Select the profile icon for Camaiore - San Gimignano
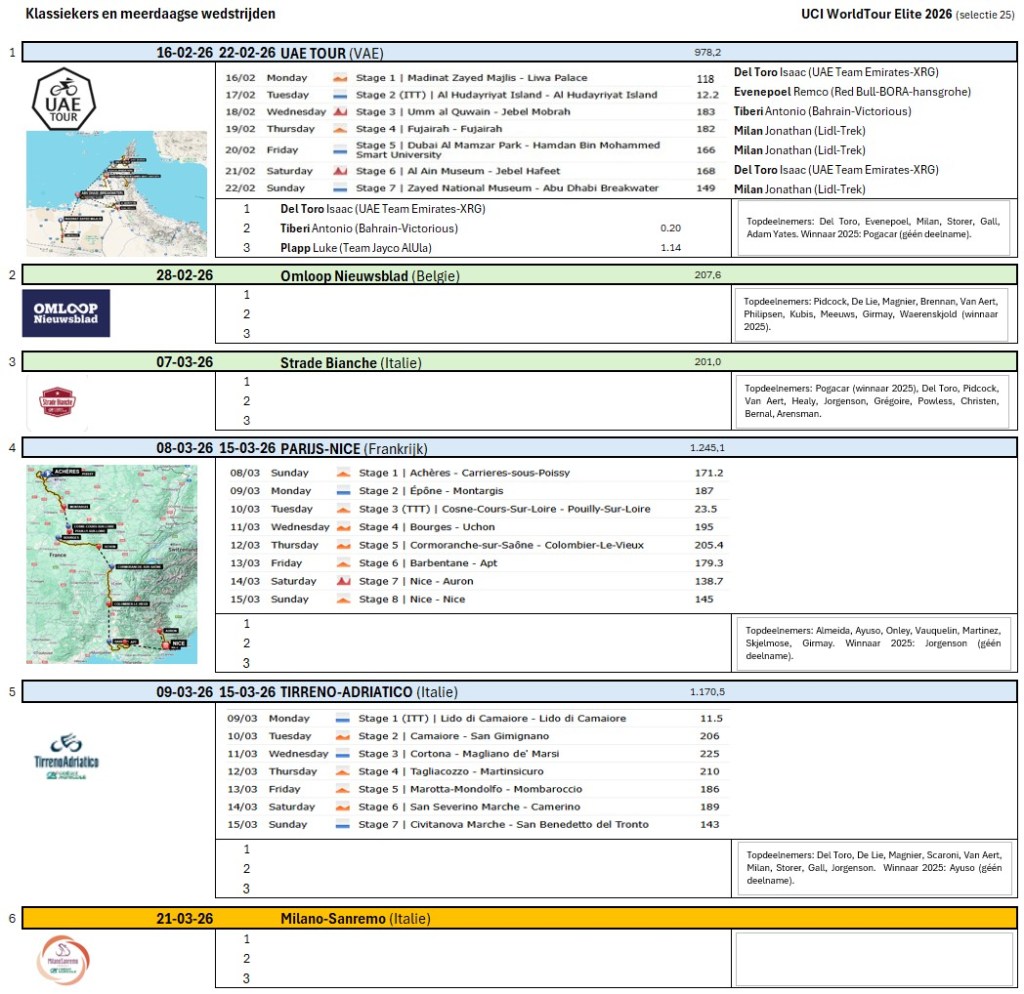Screen dimensions: 1024x994 tap(342, 736)
